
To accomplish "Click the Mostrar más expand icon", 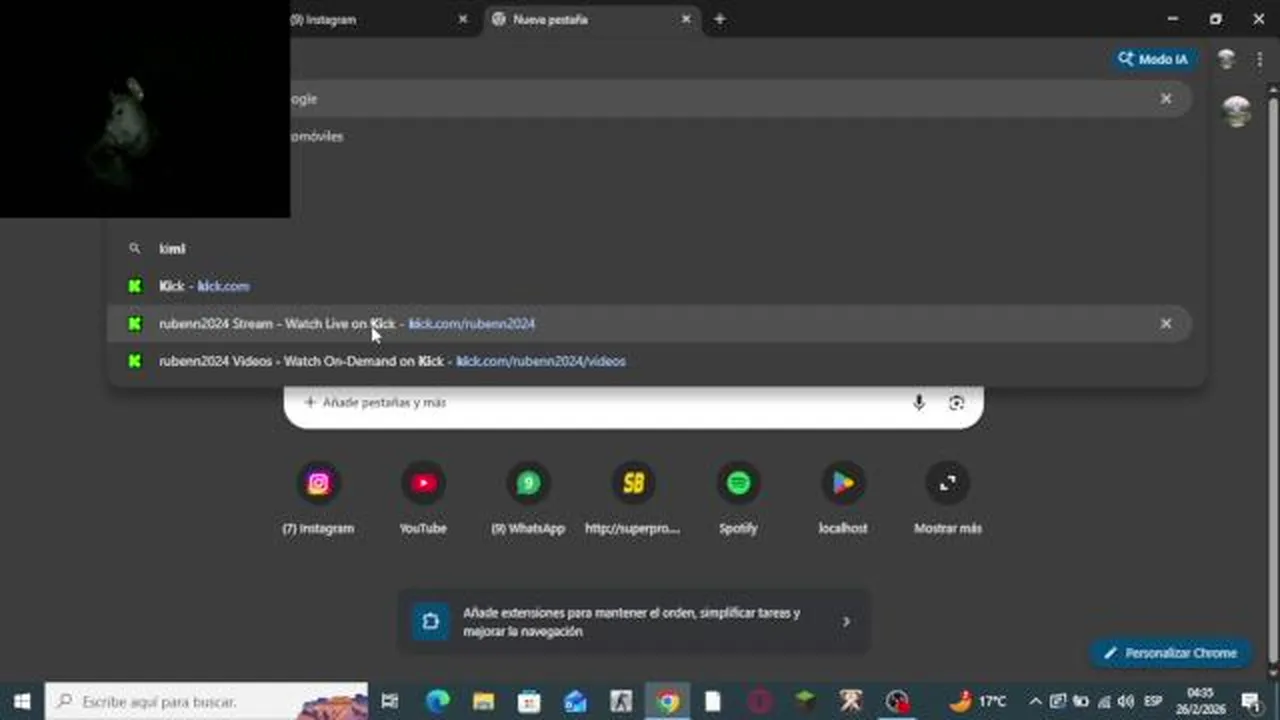I will pos(948,484).
